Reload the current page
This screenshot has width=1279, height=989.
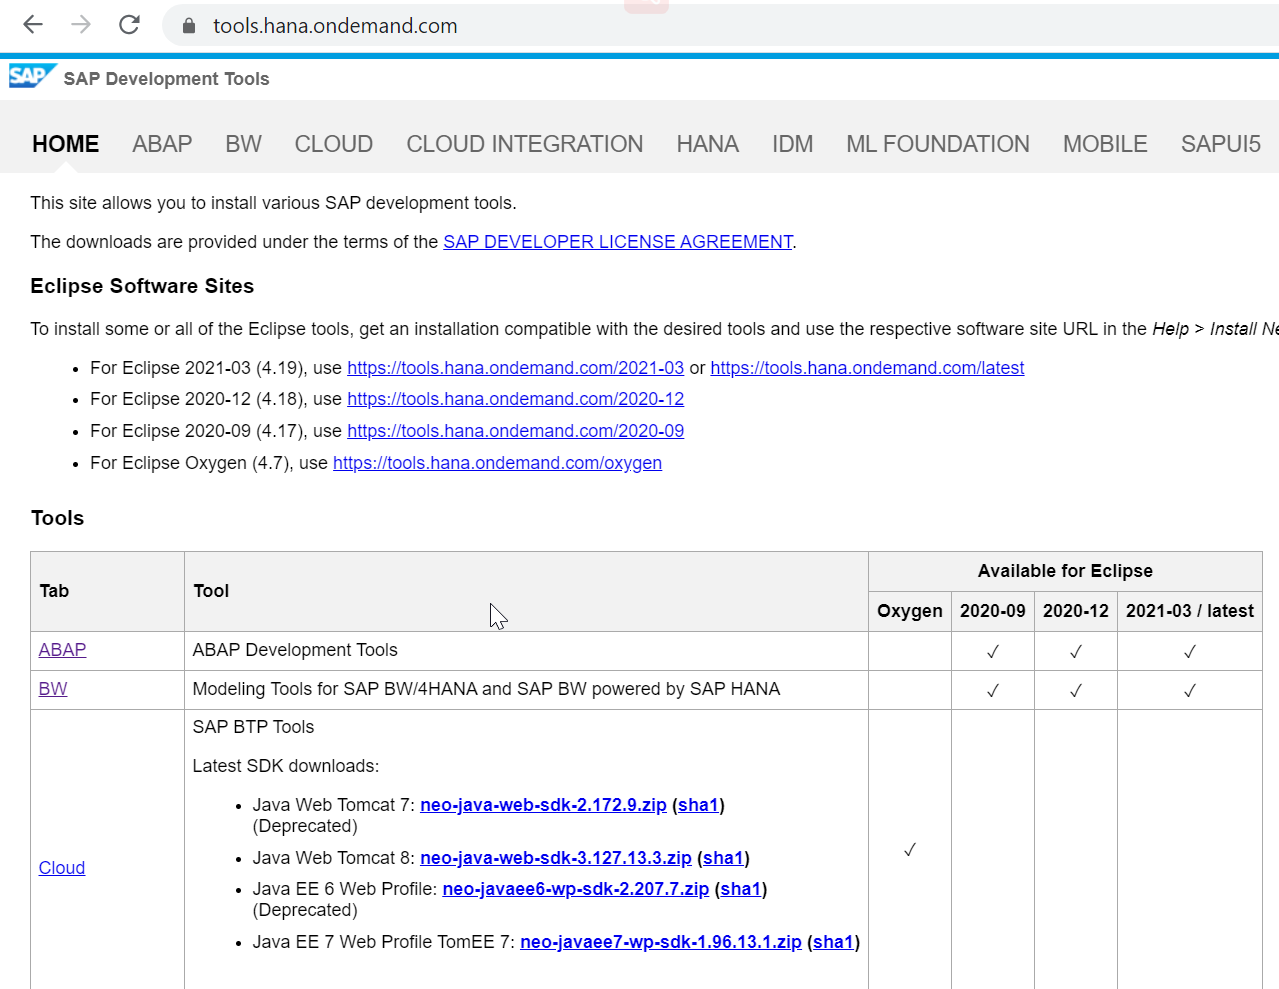128,24
